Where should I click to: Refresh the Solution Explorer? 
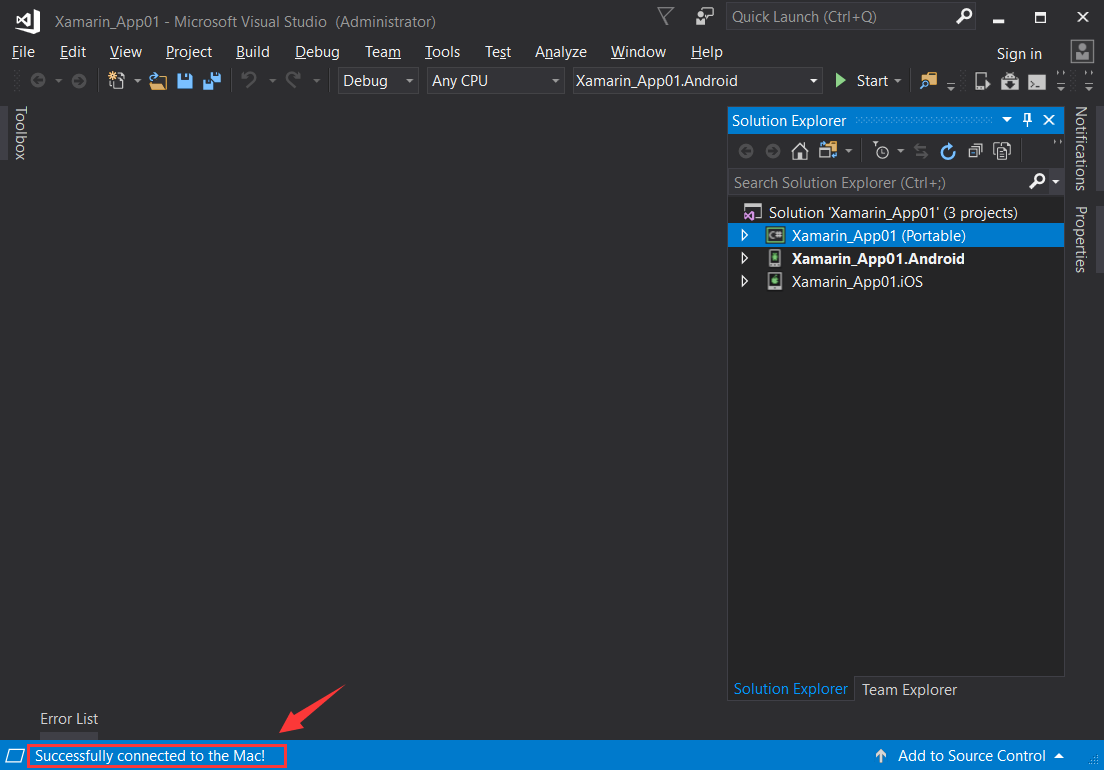pyautogui.click(x=948, y=151)
